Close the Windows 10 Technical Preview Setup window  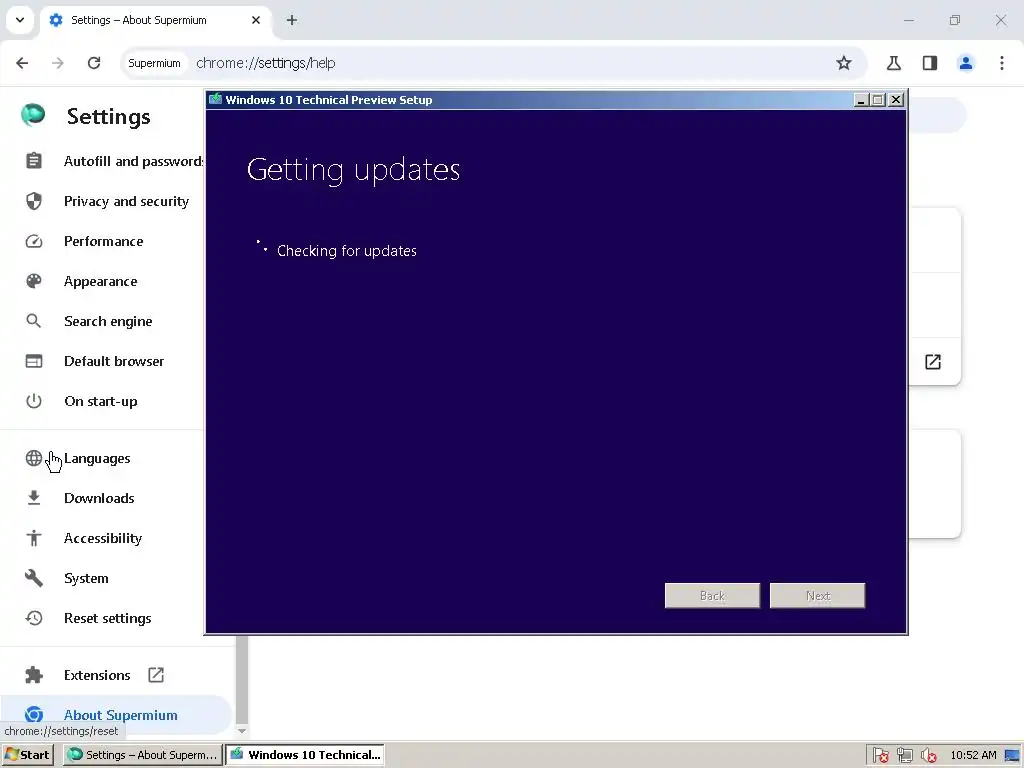pyautogui.click(x=896, y=100)
